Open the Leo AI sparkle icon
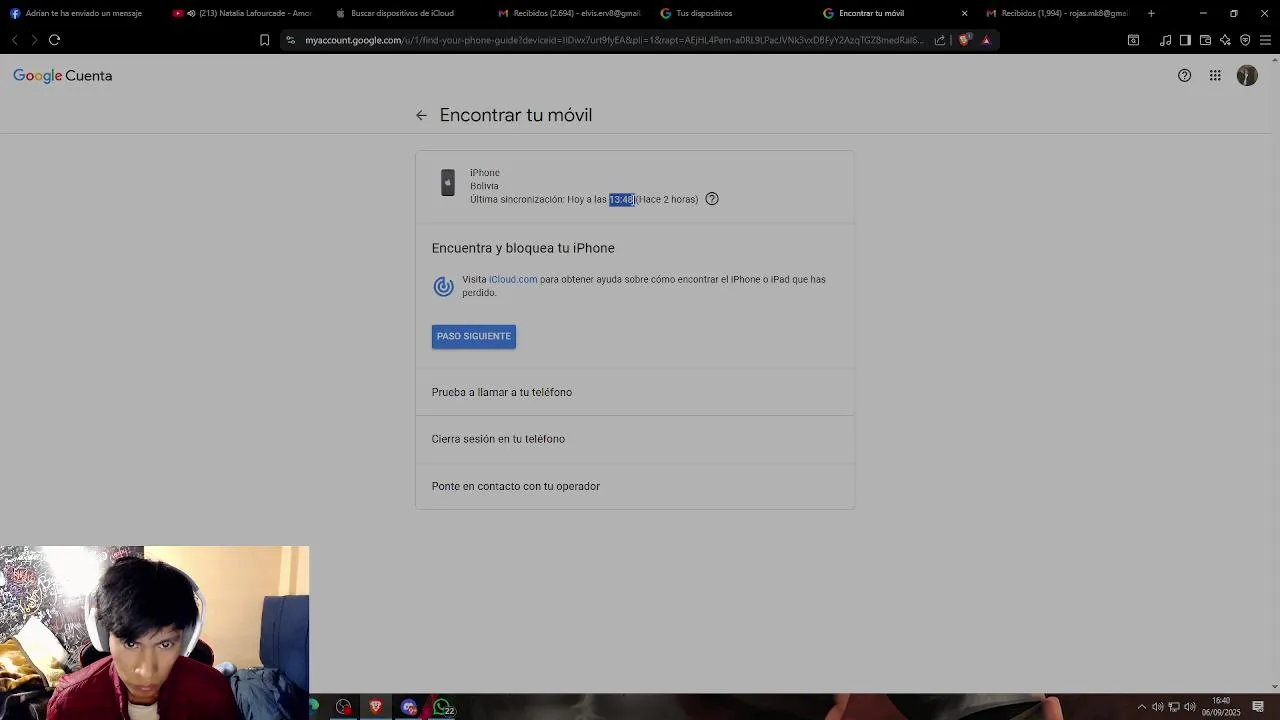 pyautogui.click(x=1225, y=40)
